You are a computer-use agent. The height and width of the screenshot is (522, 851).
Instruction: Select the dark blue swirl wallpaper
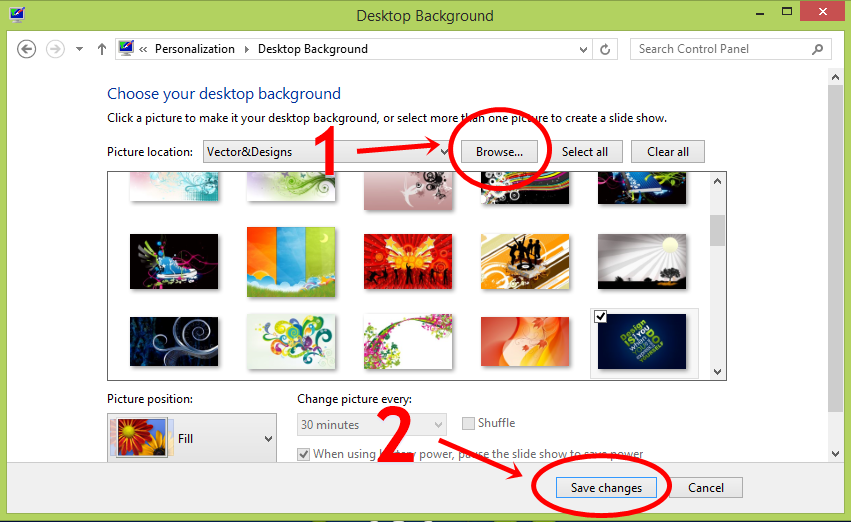pos(174,341)
